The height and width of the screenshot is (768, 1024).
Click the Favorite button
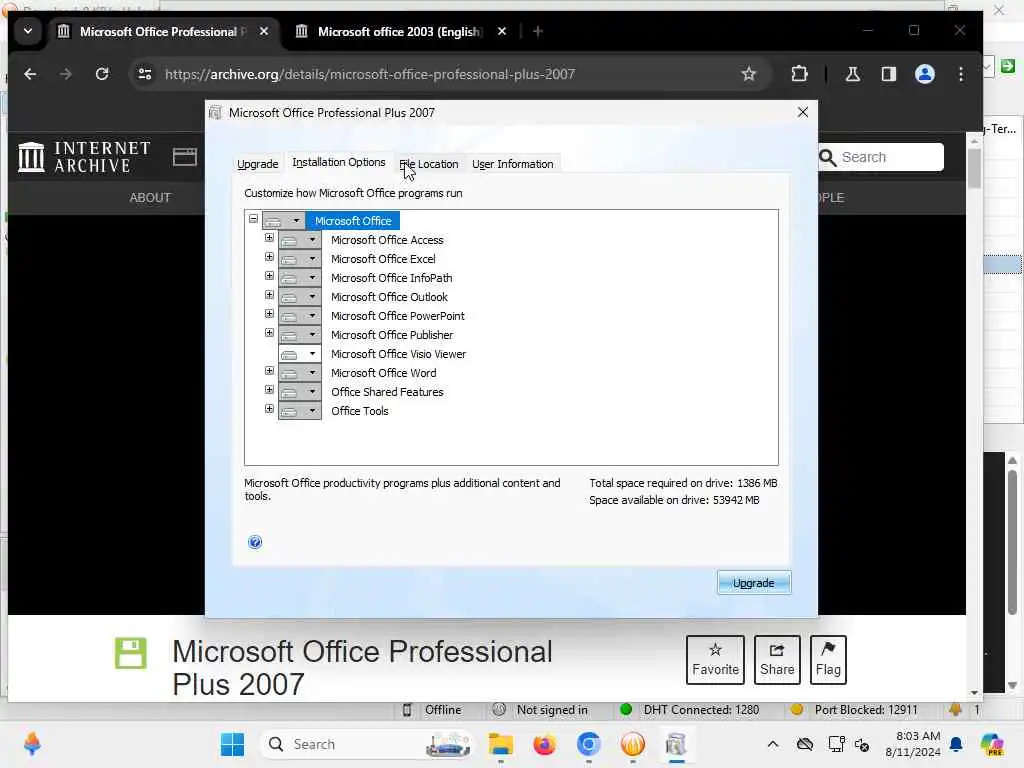click(715, 660)
